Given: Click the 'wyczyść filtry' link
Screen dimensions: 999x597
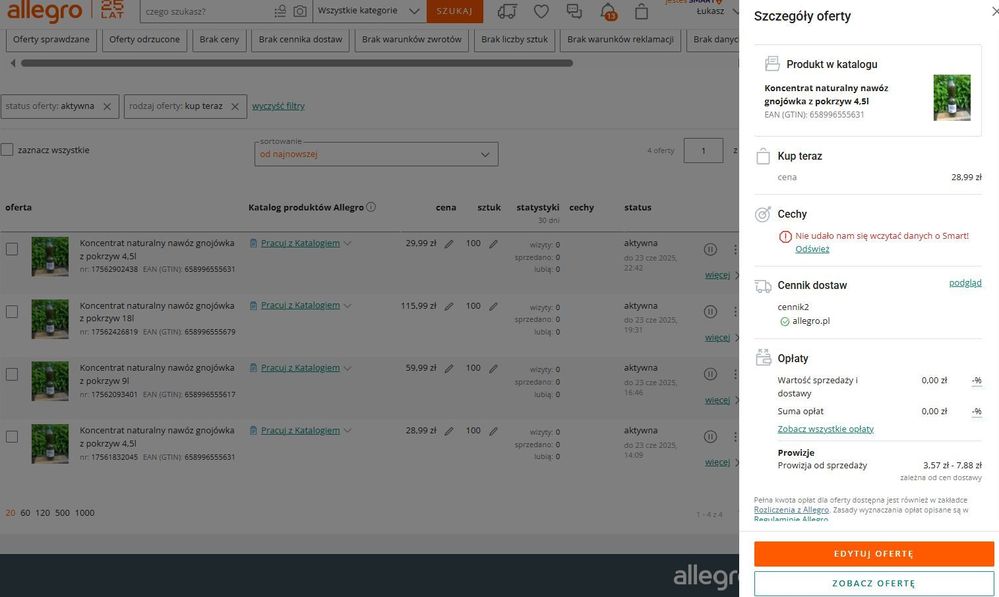Looking at the screenshot, I should (x=278, y=106).
